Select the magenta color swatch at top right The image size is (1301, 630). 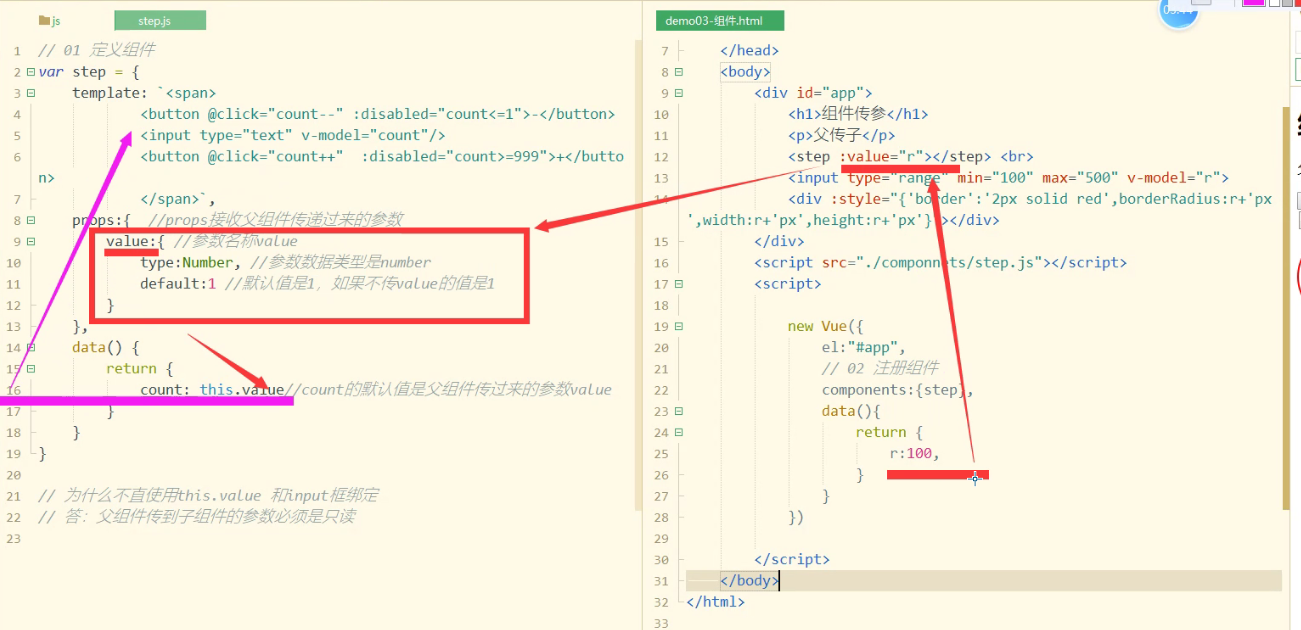pos(1253,3)
